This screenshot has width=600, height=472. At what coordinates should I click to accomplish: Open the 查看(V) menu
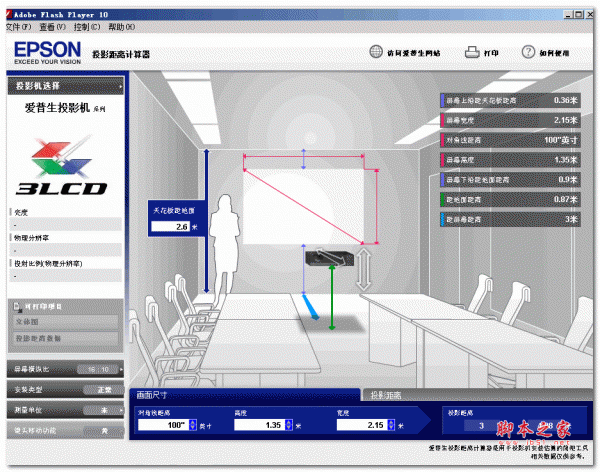tap(52, 27)
